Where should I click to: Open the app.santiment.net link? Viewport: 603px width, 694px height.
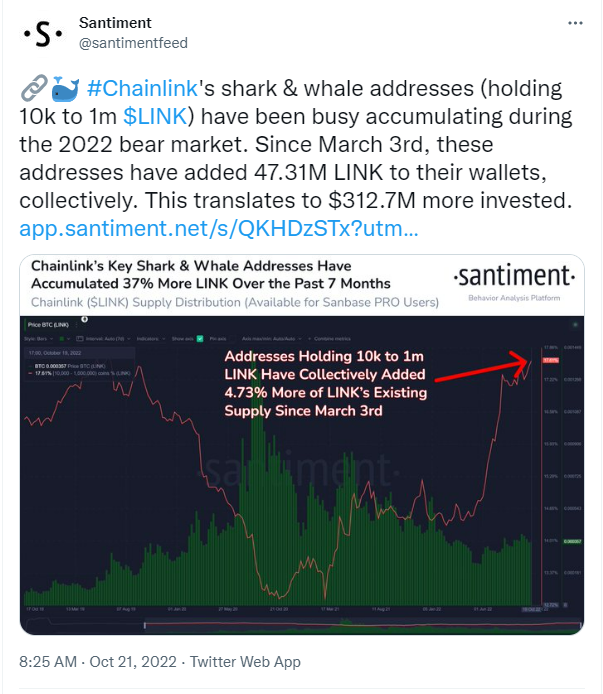click(219, 229)
